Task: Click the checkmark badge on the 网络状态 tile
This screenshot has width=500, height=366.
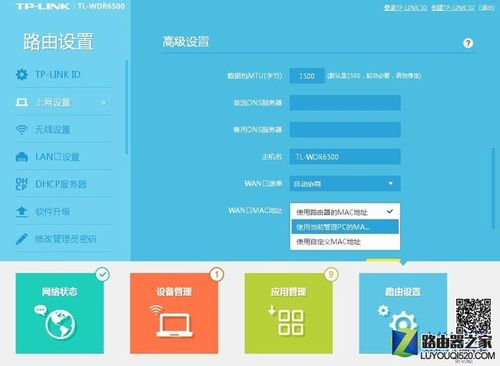Action: 103,274
